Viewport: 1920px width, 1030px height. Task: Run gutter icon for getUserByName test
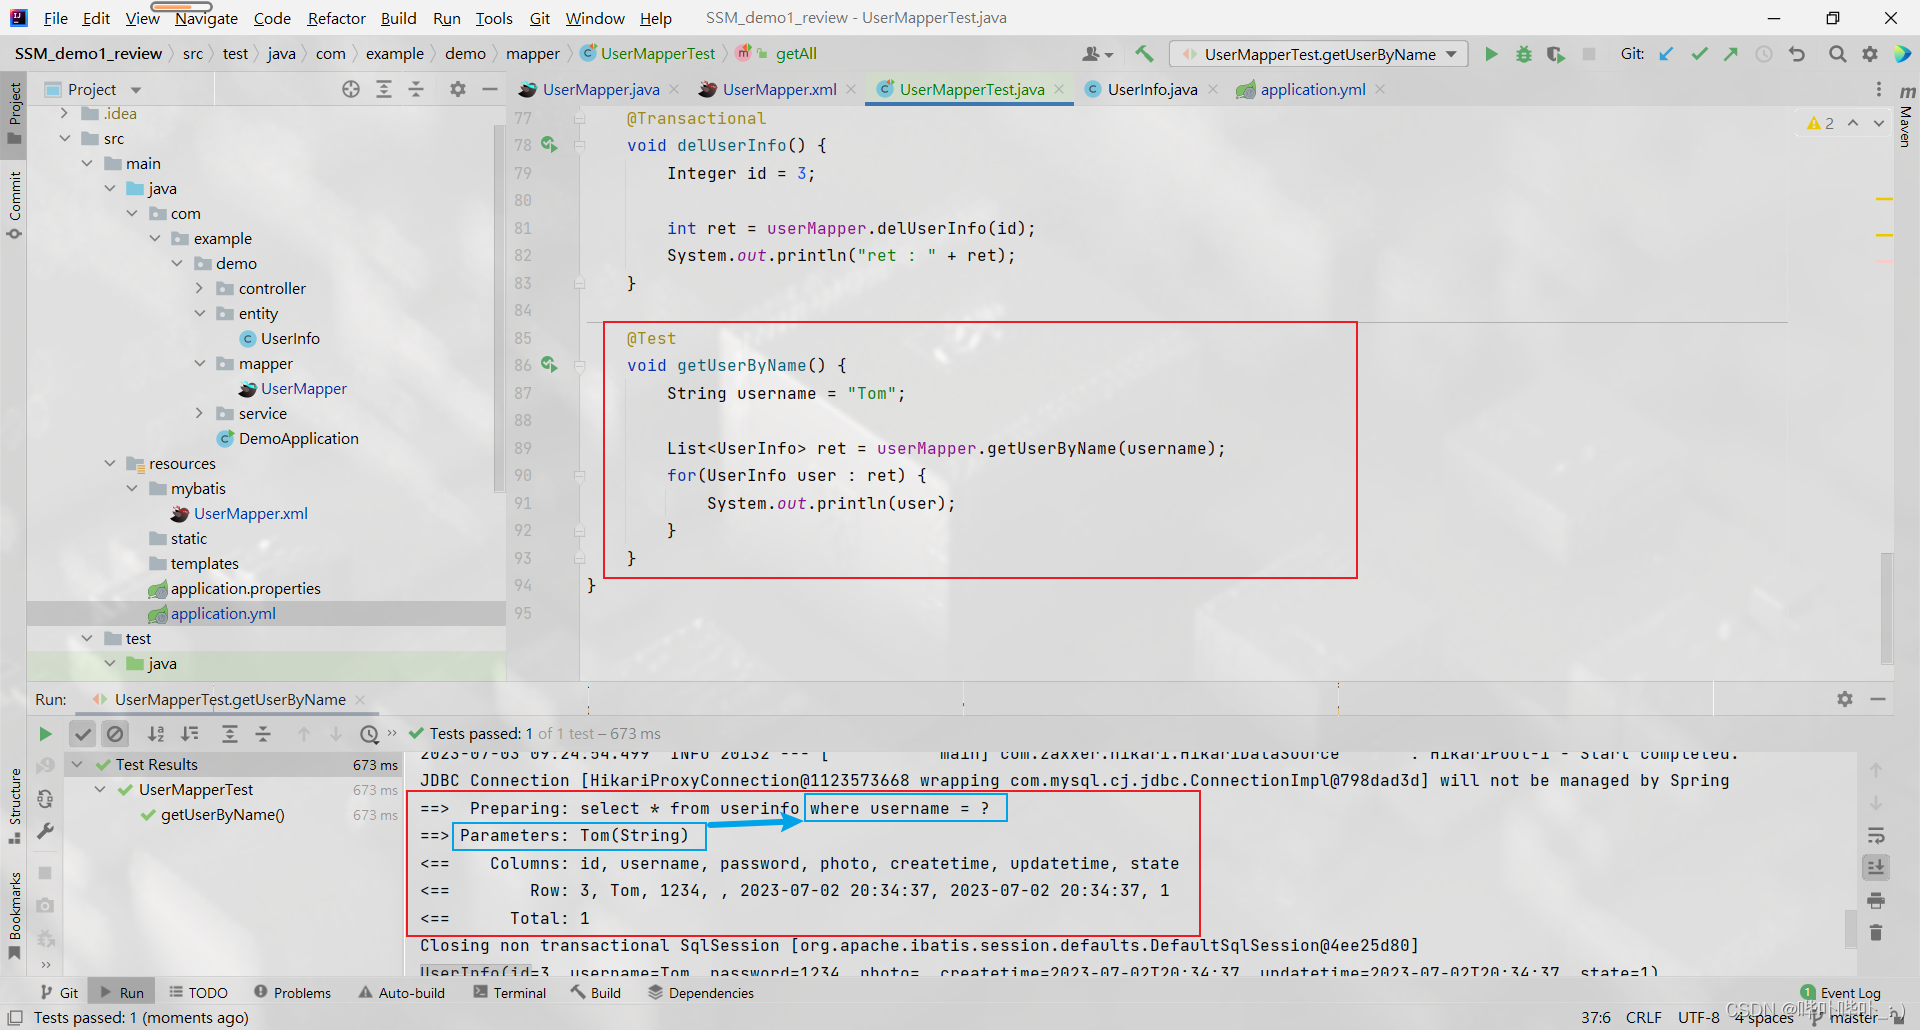pos(549,365)
